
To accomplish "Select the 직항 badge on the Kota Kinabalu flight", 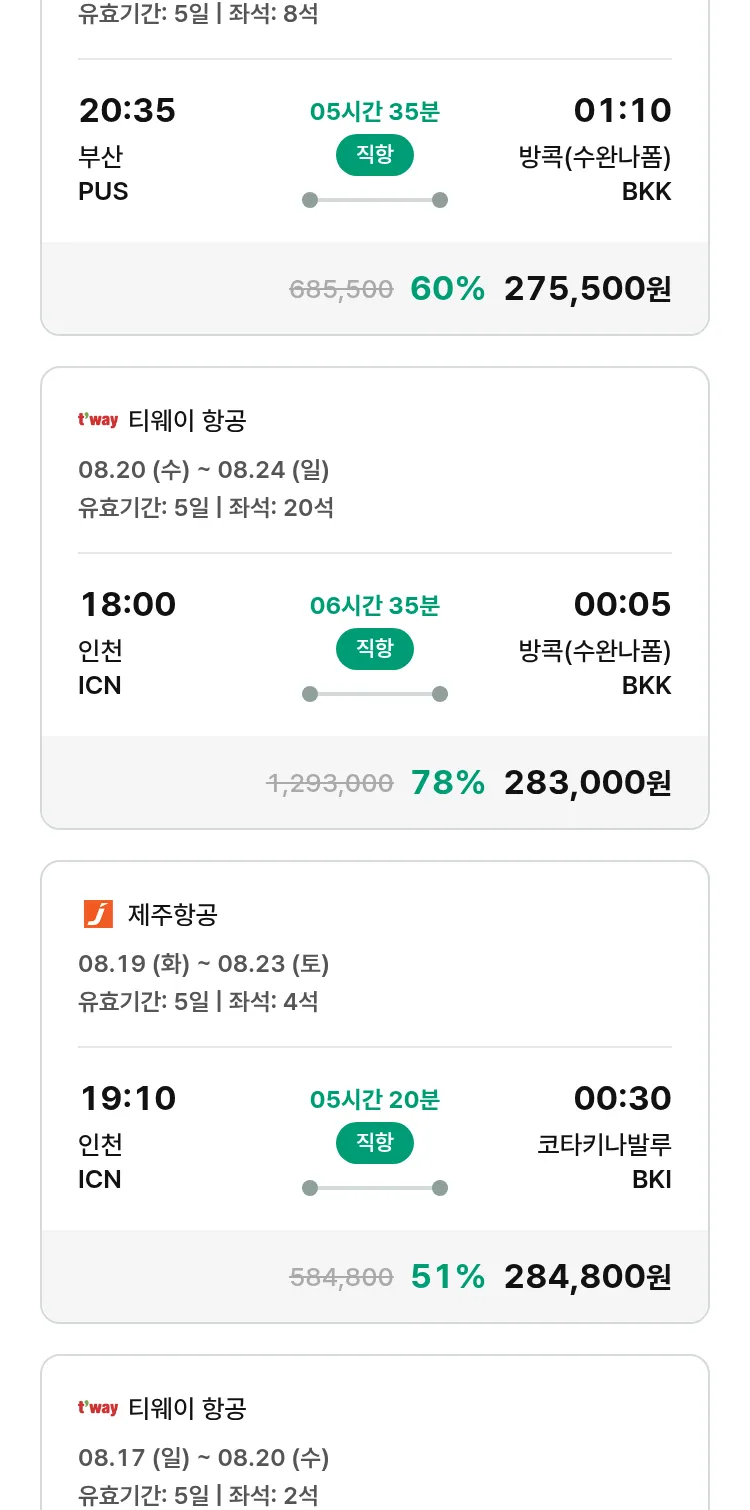I will pos(375,1143).
